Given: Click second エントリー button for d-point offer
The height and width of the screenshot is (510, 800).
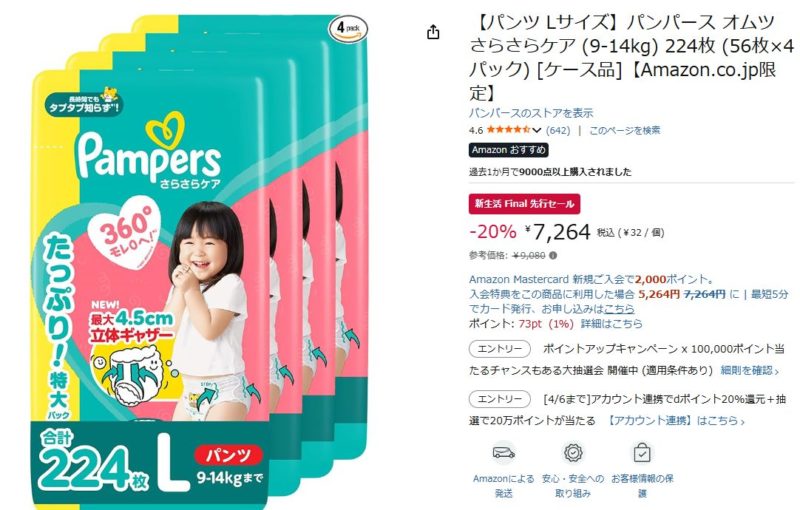Looking at the screenshot, I should (499, 399).
